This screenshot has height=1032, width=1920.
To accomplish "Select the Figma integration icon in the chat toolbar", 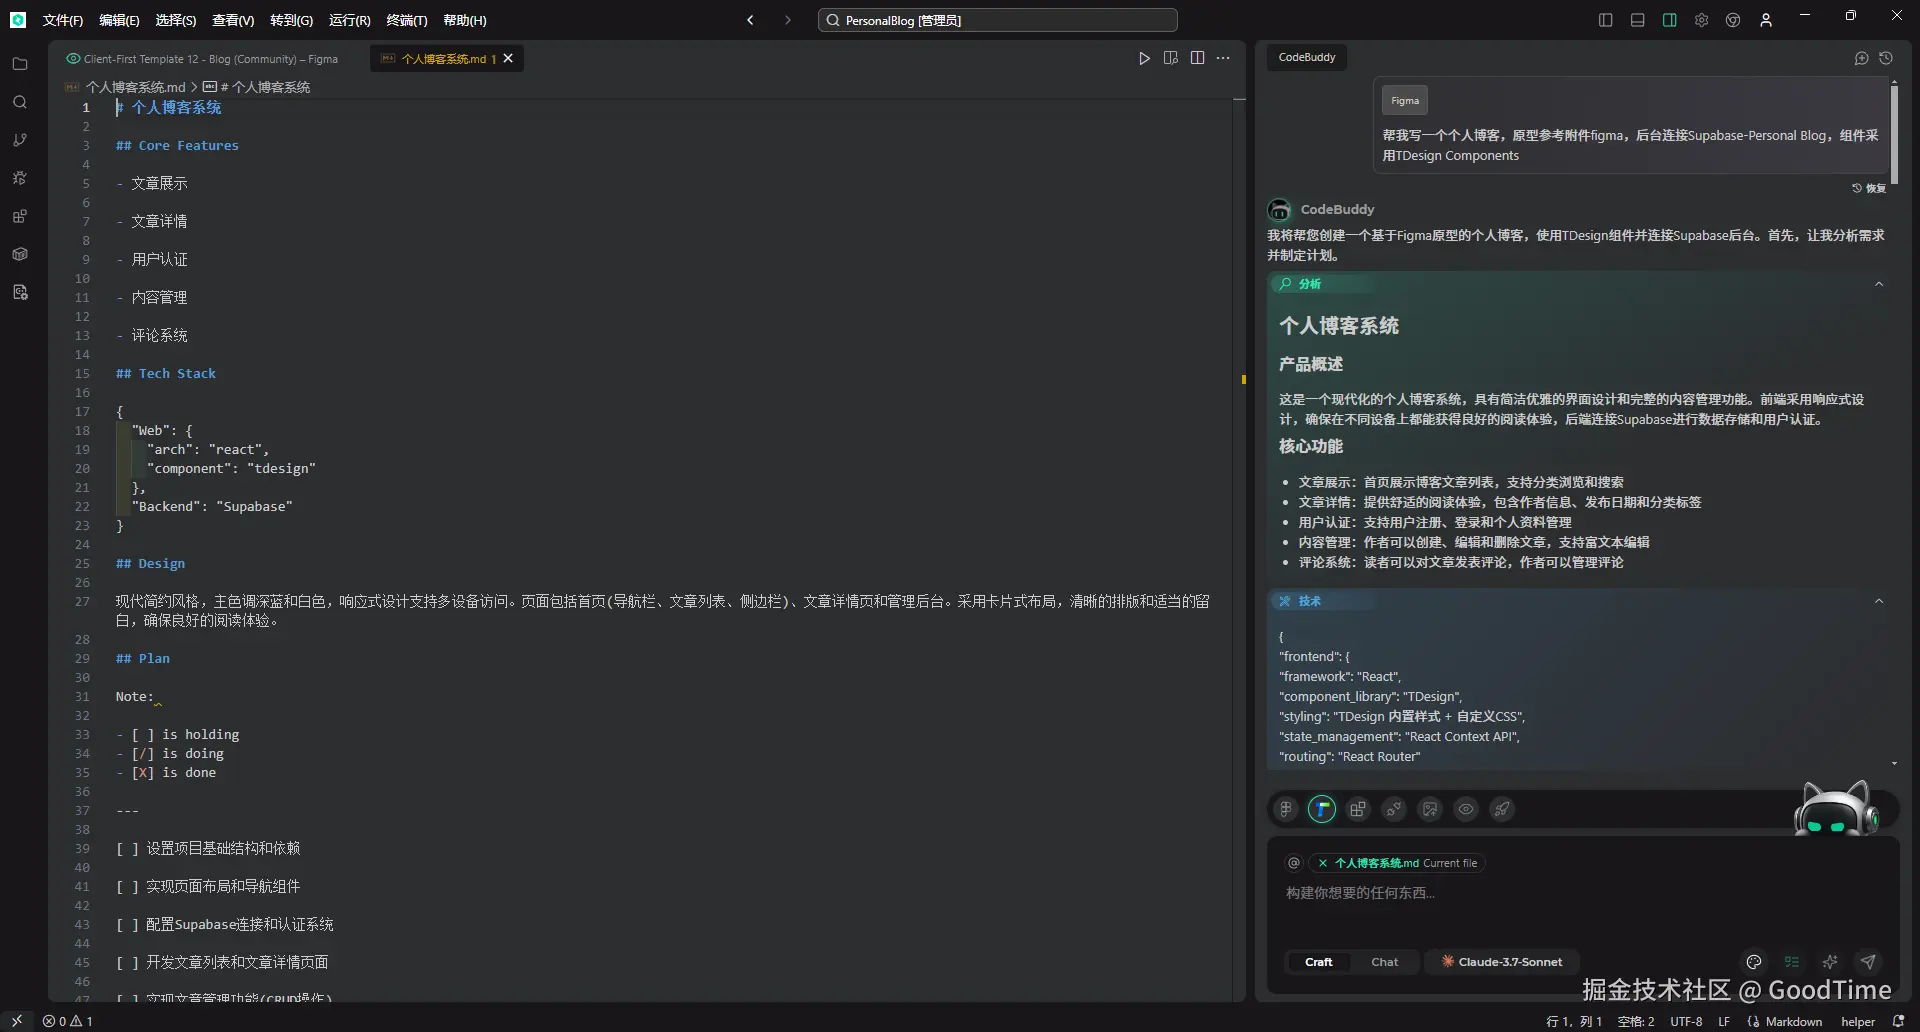I will (1286, 810).
